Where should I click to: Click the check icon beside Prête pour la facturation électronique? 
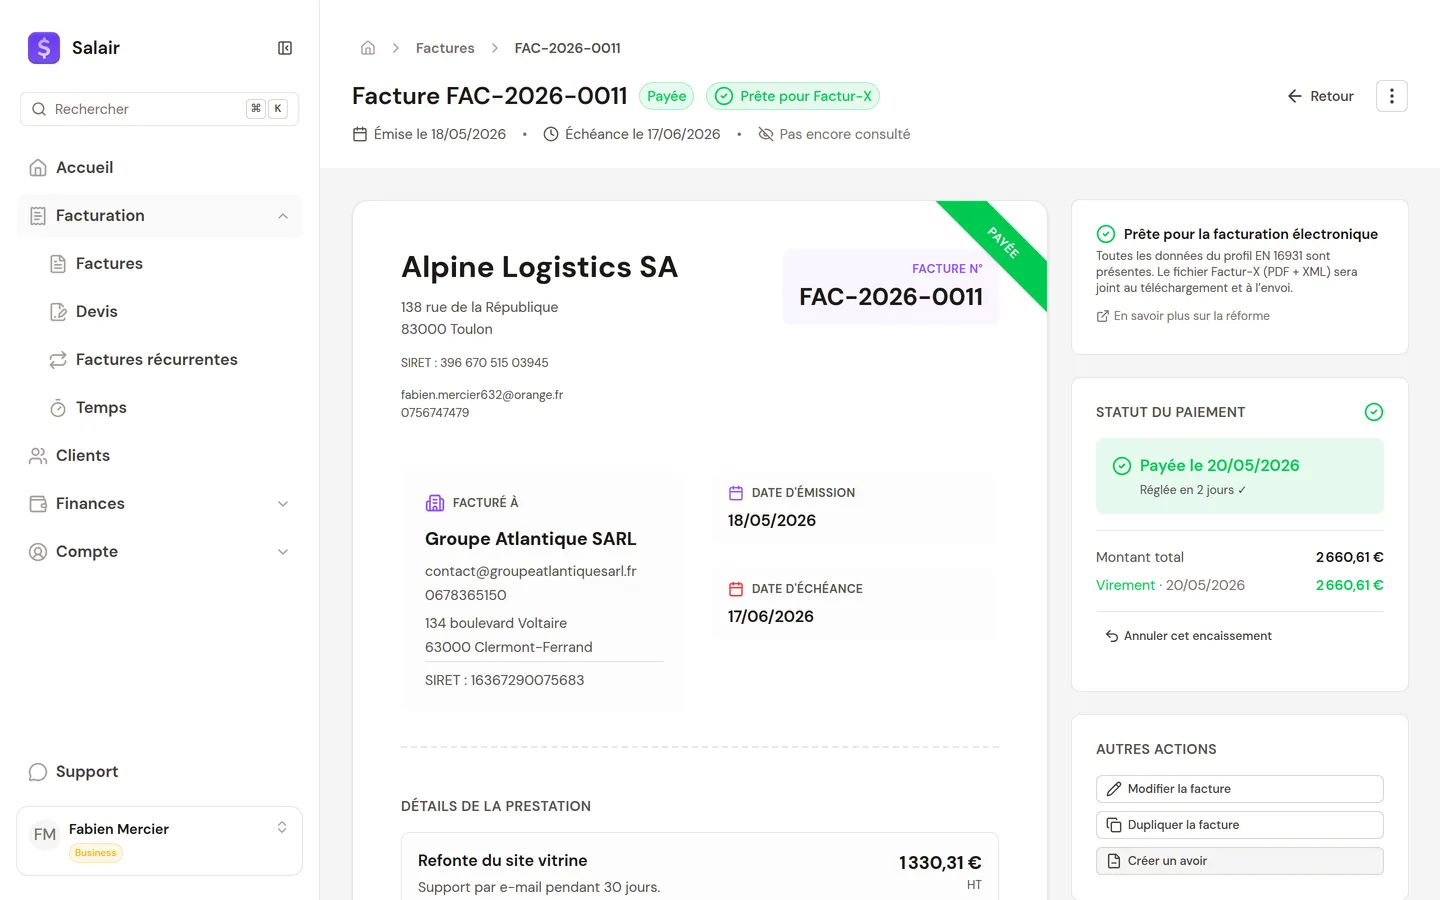click(x=1106, y=234)
